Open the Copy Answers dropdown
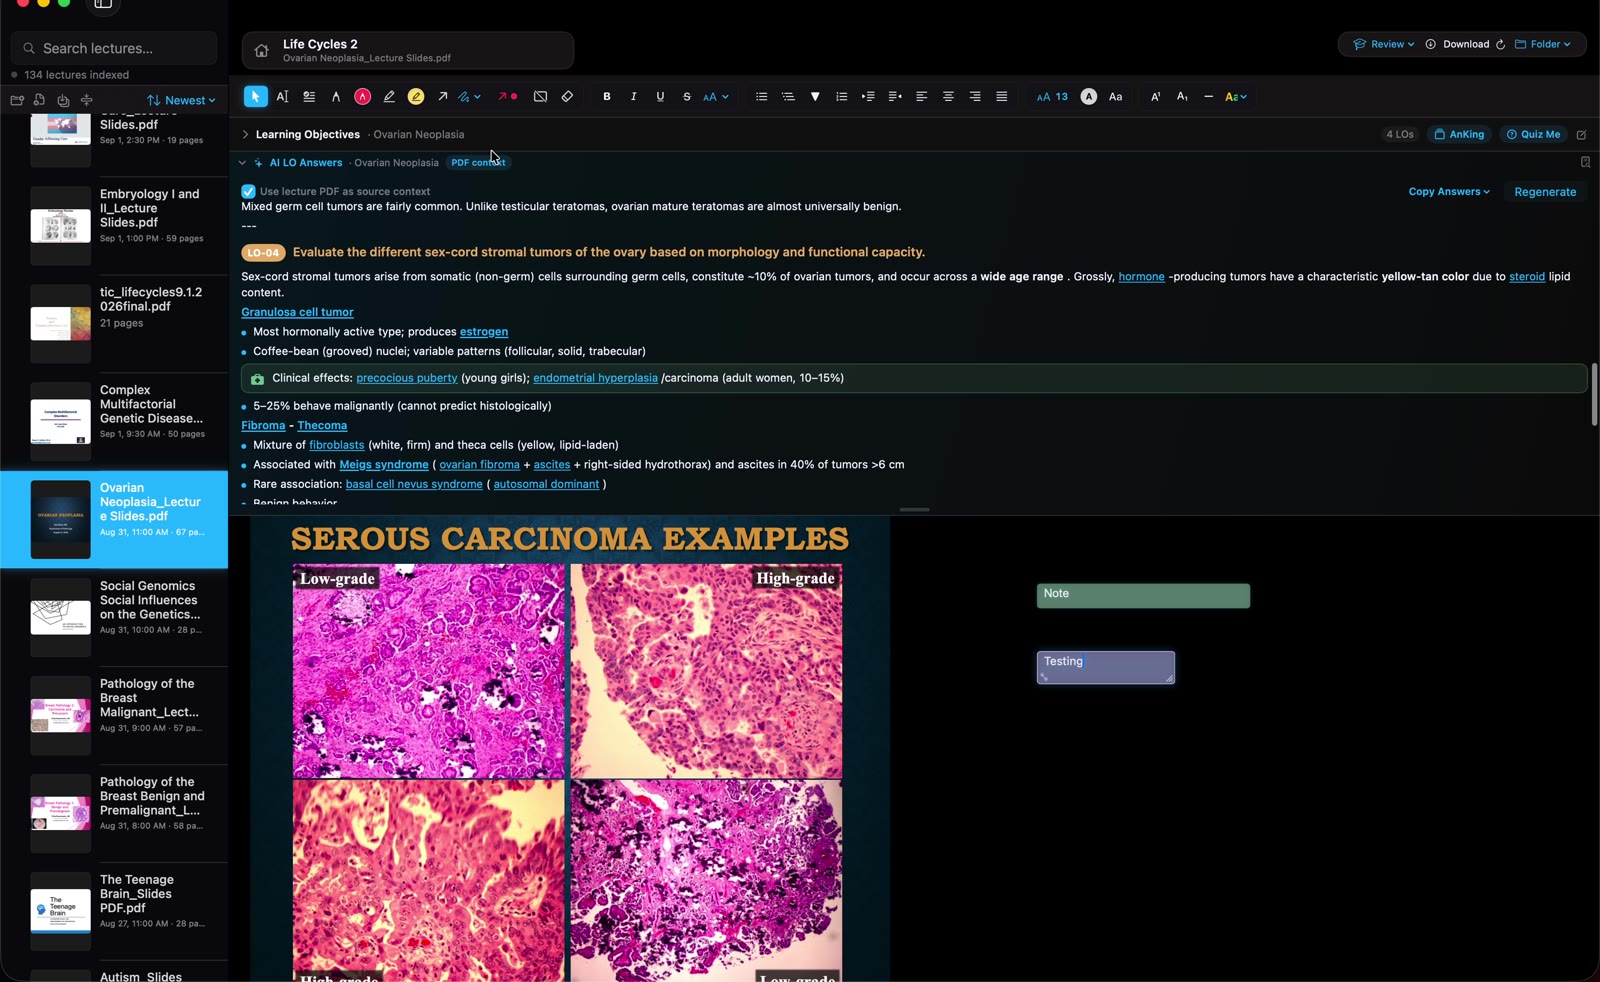The width and height of the screenshot is (1600, 982). 1449,192
